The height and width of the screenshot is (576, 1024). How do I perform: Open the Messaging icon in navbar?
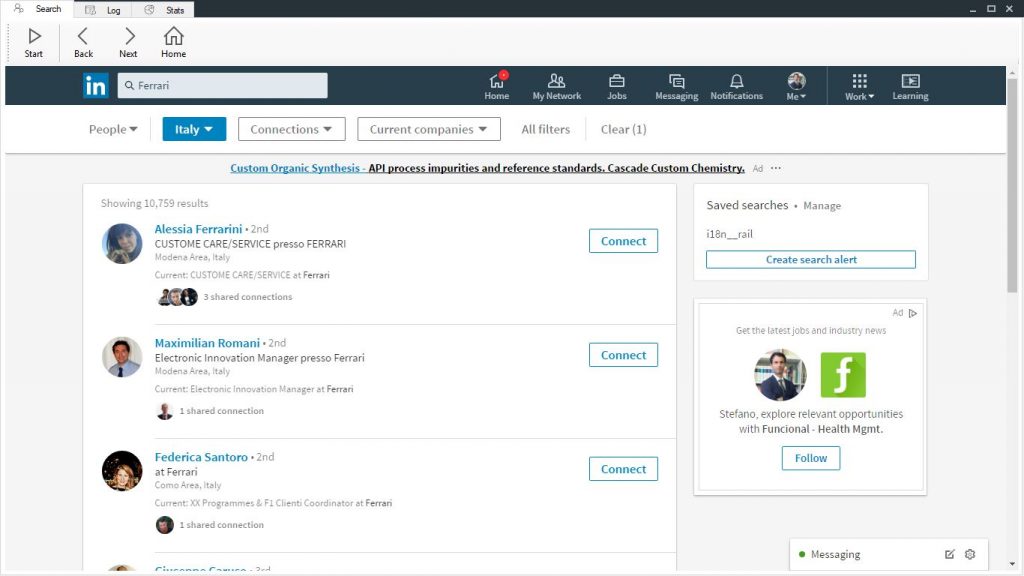point(676,82)
